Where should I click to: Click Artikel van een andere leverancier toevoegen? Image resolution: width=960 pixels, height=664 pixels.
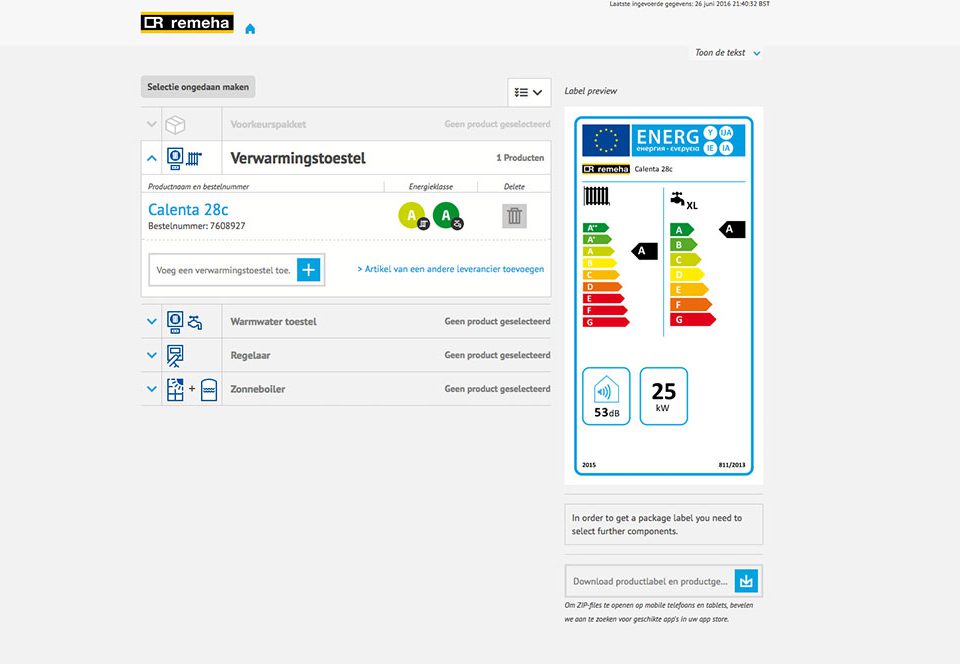pos(451,269)
